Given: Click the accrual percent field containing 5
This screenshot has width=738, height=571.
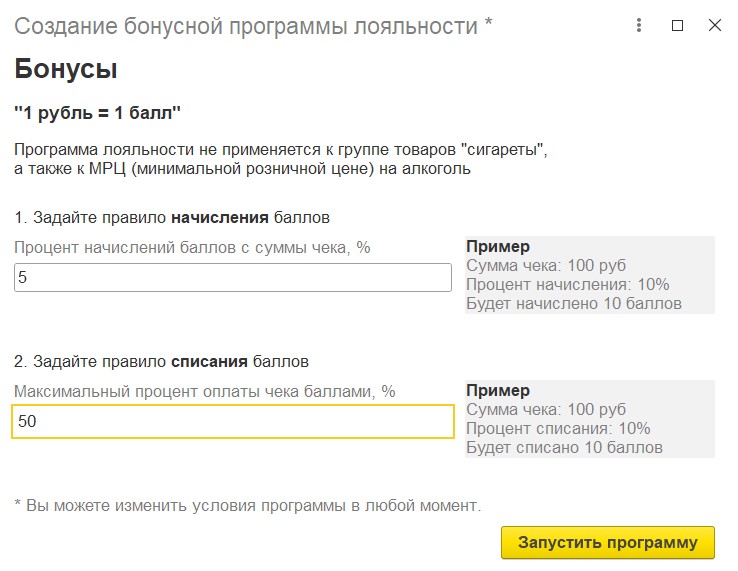Looking at the screenshot, I should [x=233, y=277].
